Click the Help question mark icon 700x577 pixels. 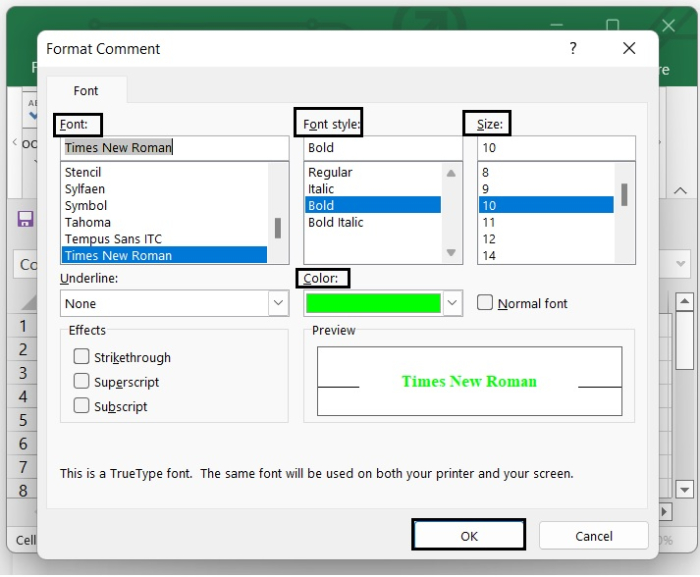click(573, 48)
